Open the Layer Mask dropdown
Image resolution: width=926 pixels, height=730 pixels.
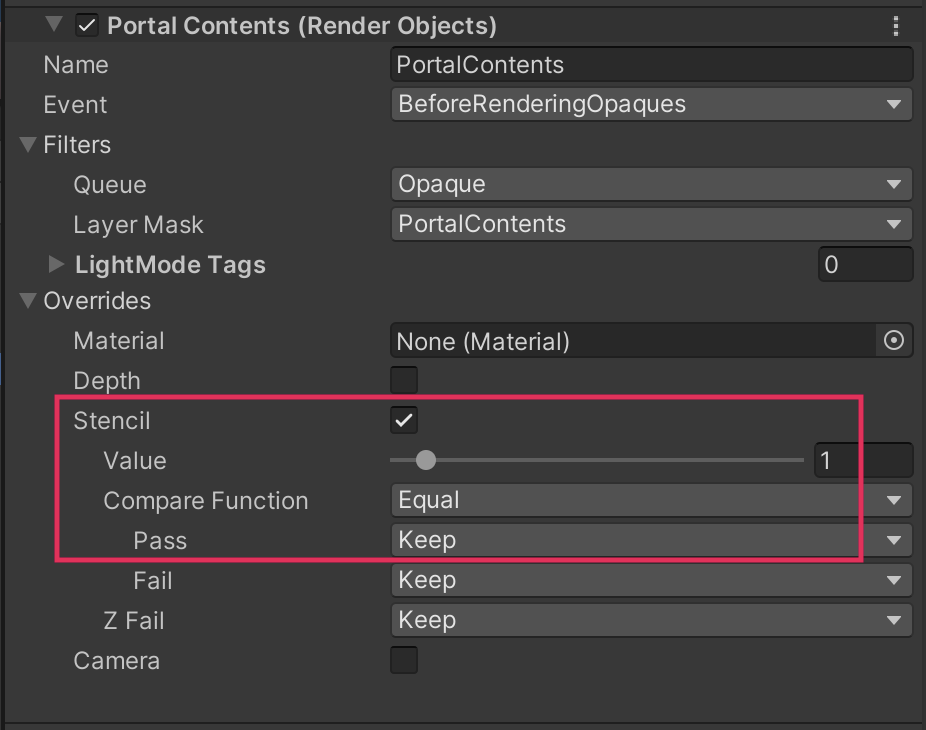[x=651, y=225]
